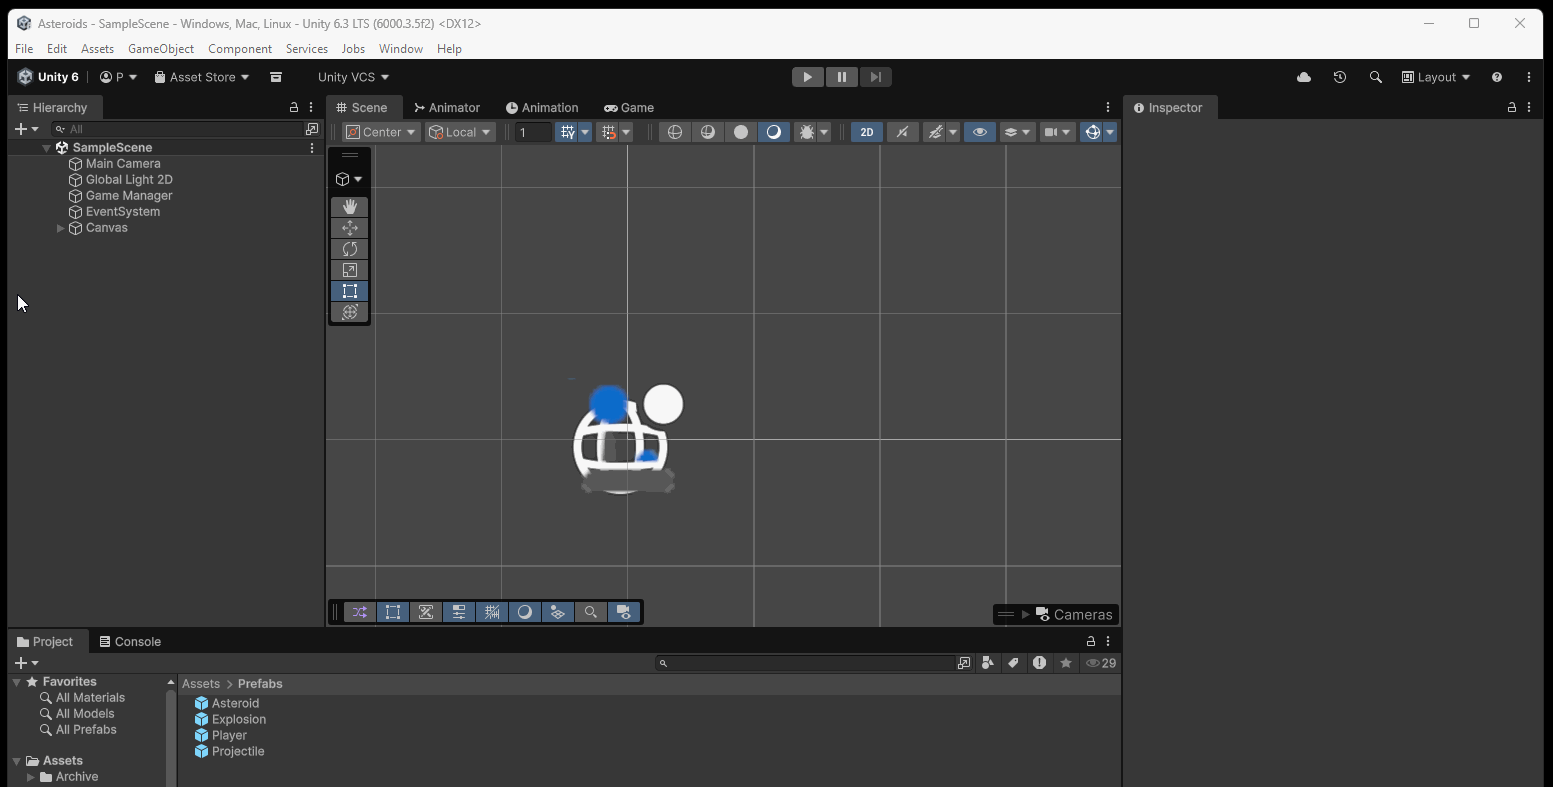Select the Rotate tool

click(x=349, y=249)
